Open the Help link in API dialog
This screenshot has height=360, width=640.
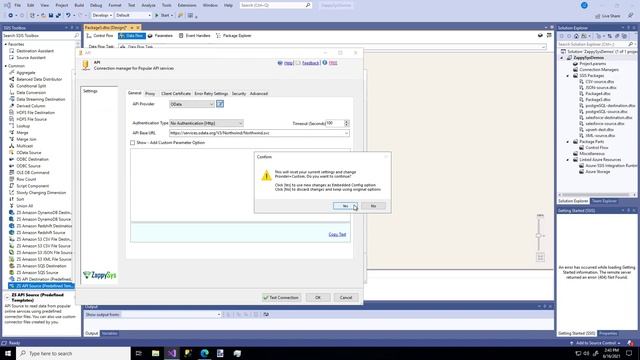(x=288, y=63)
